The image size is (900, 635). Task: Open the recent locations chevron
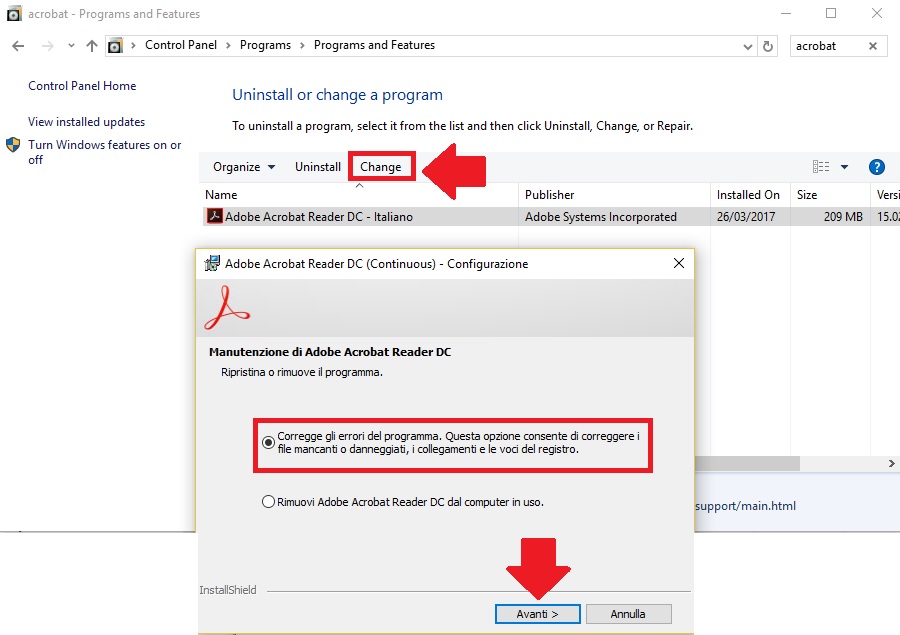coord(71,45)
